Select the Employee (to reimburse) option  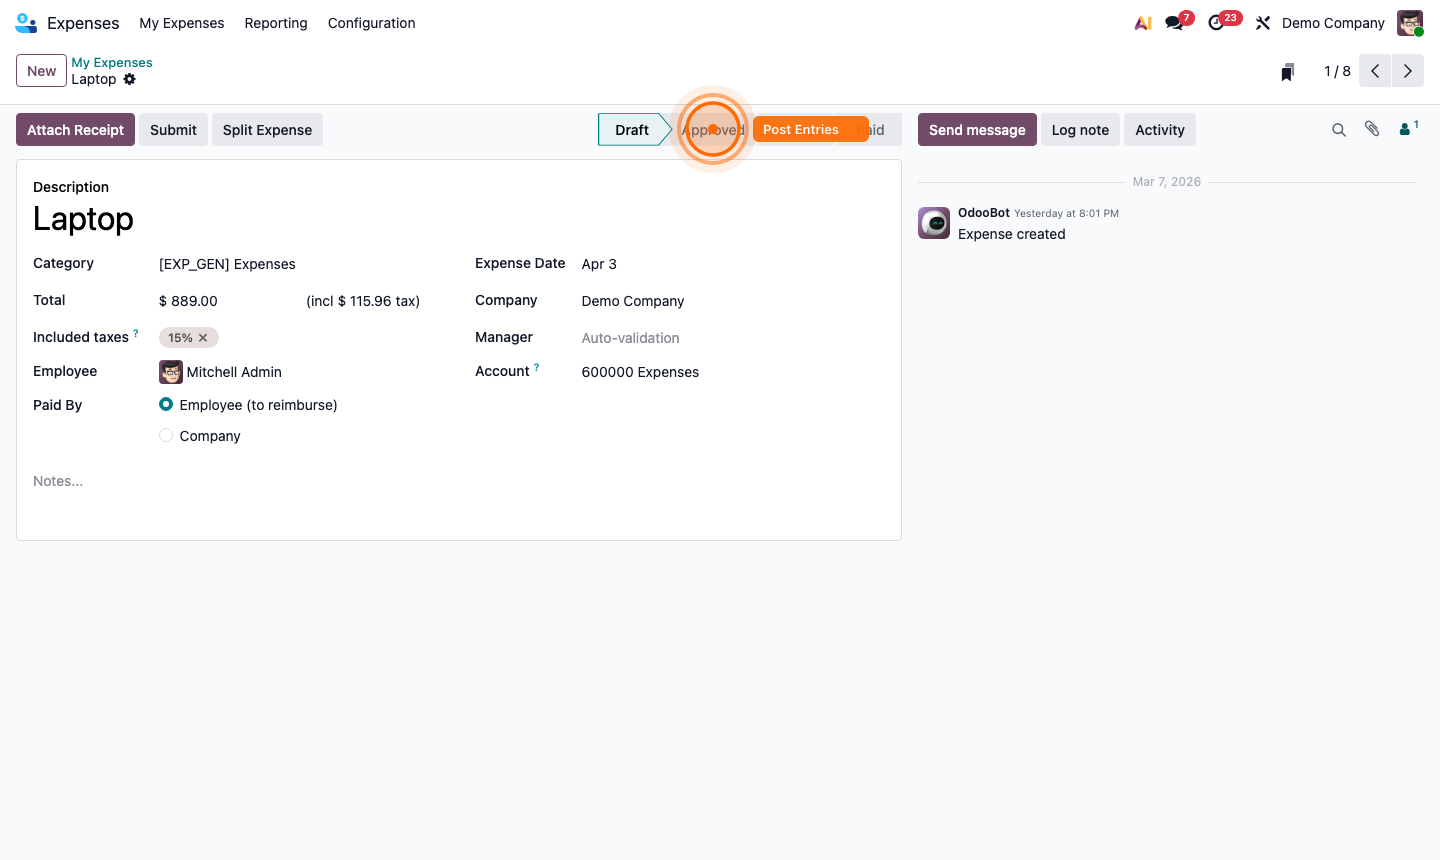point(166,404)
